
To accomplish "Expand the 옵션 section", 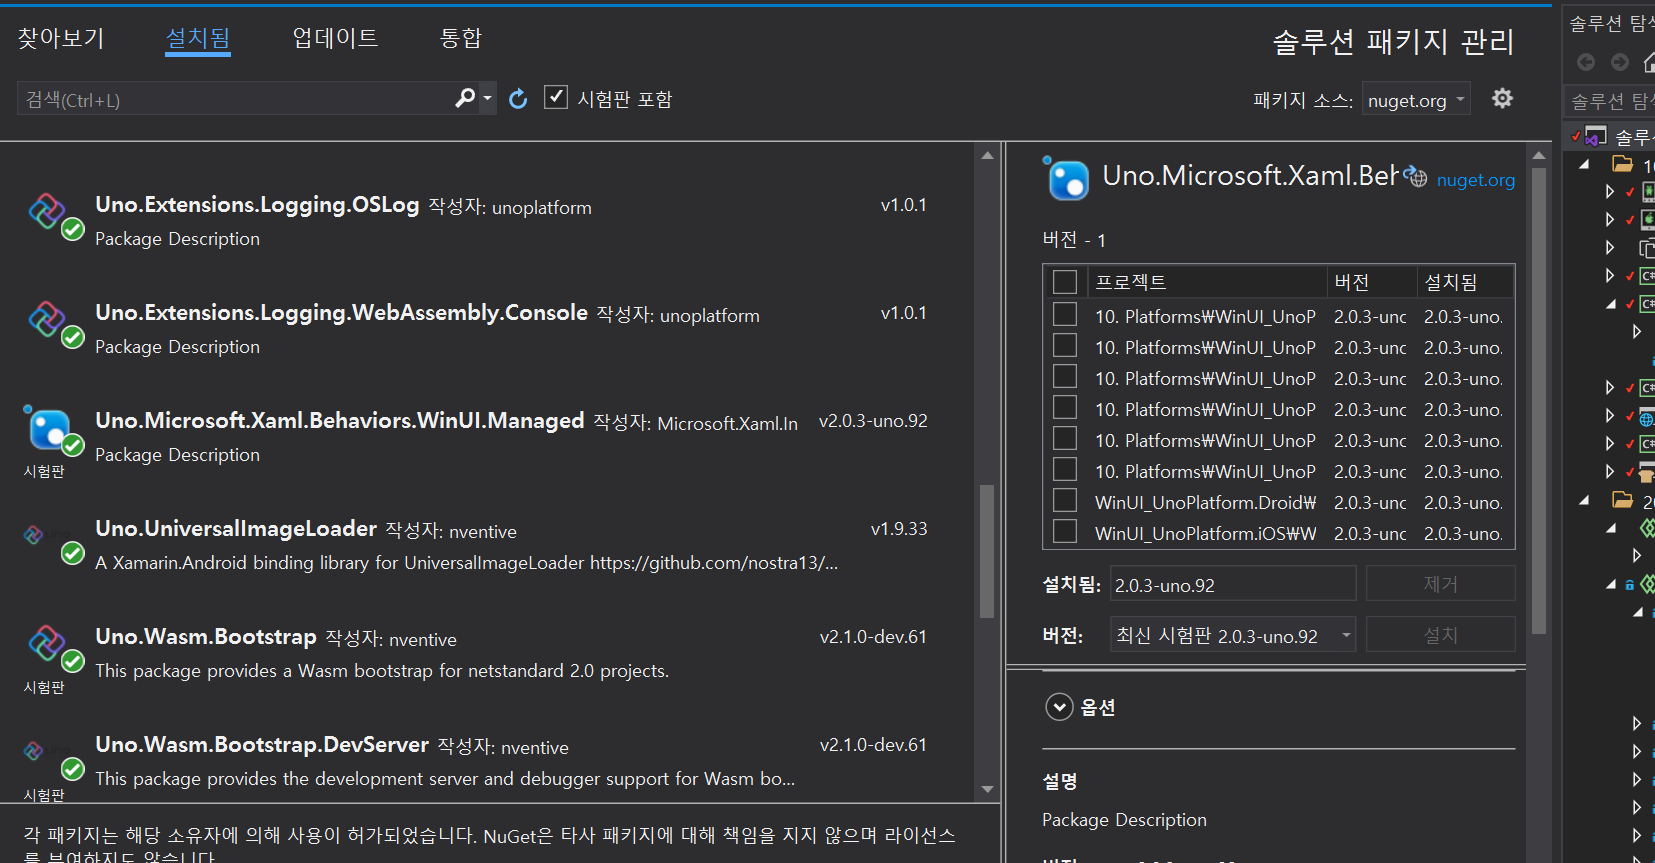I will (1059, 707).
